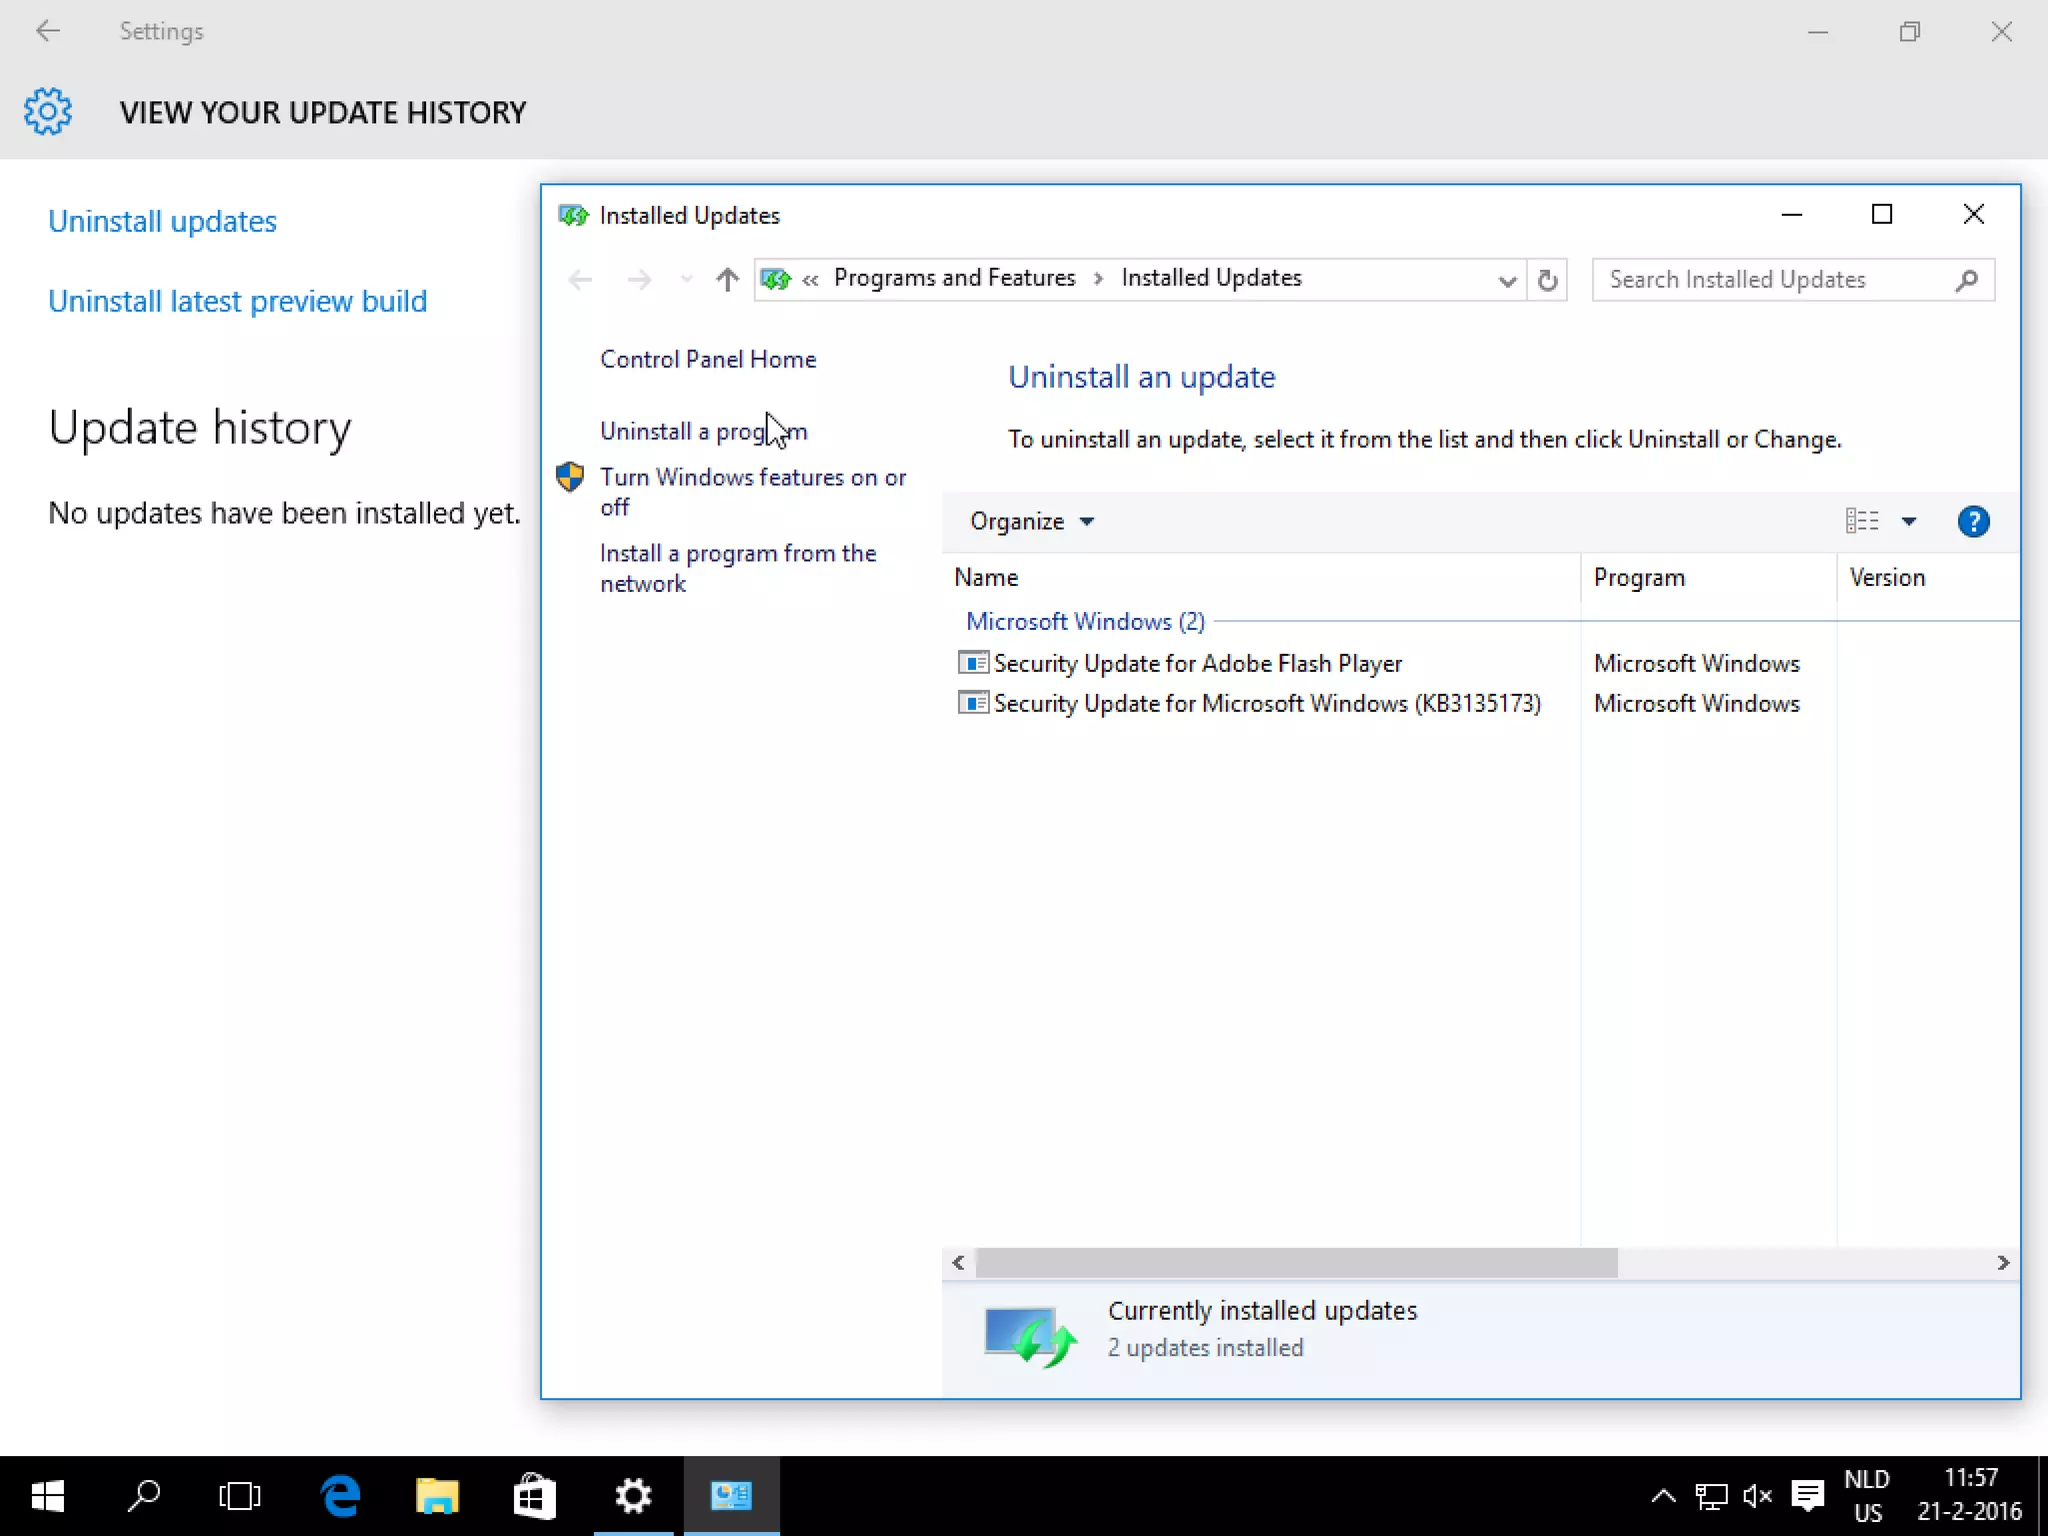Open Programs and Features breadcrumb

tap(954, 278)
